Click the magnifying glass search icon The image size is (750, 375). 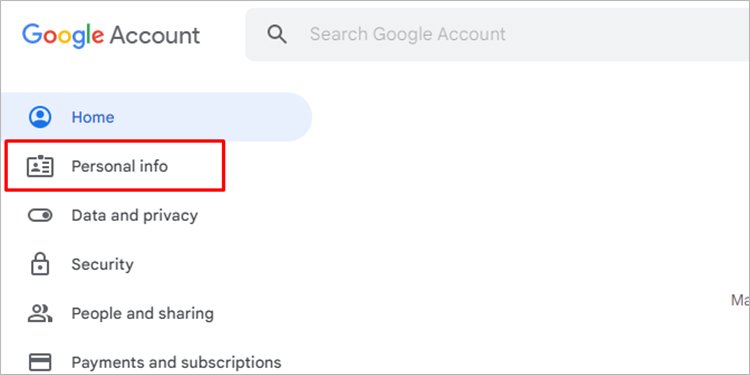click(277, 34)
